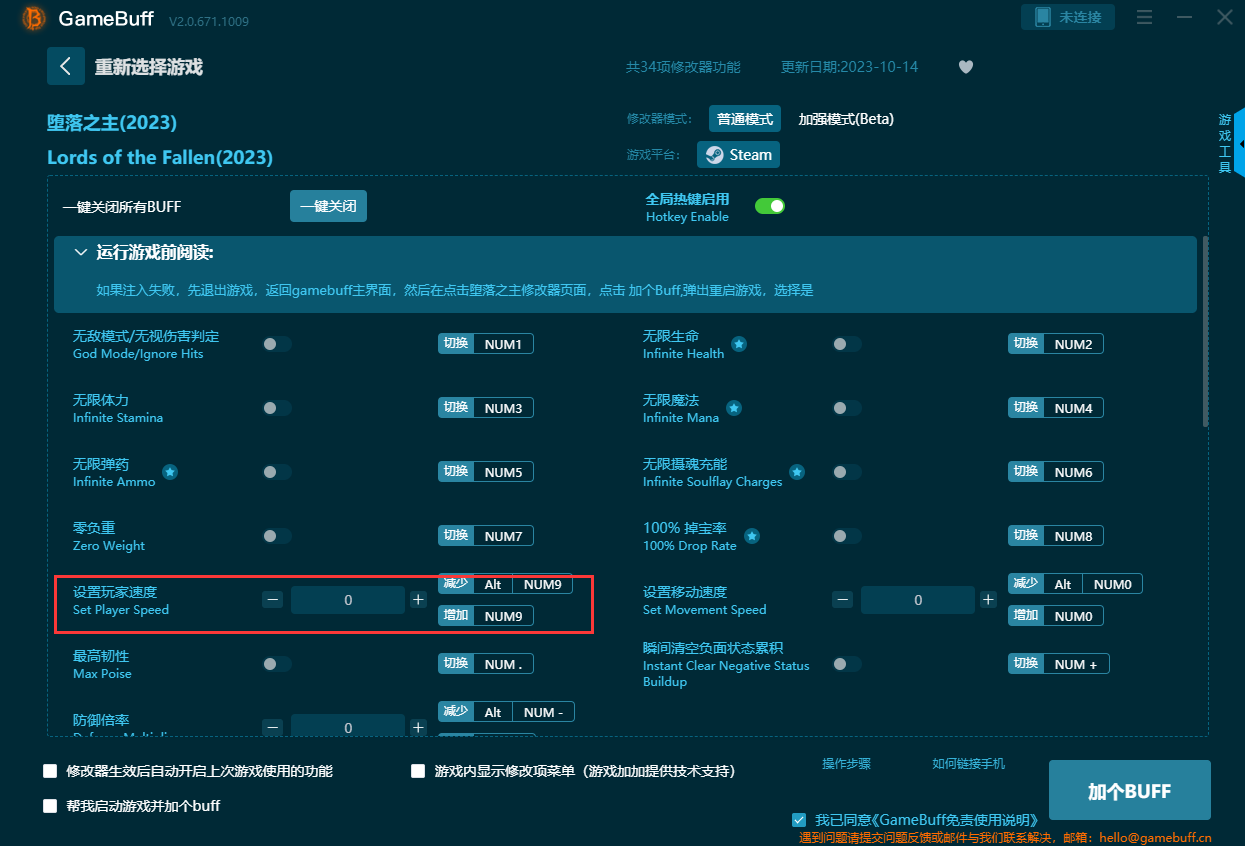1245x846 pixels.
Task: Toggle Infinite Ammo on
Action: [277, 472]
